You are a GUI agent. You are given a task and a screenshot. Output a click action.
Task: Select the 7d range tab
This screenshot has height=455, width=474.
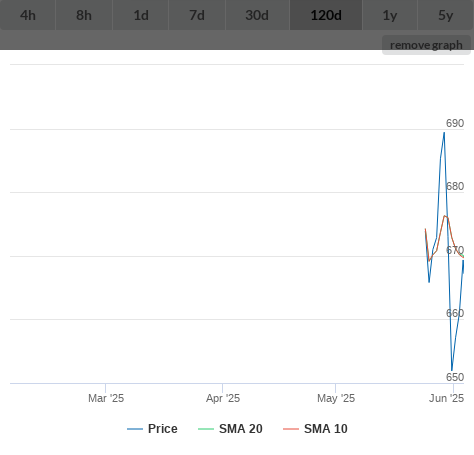[x=197, y=15]
